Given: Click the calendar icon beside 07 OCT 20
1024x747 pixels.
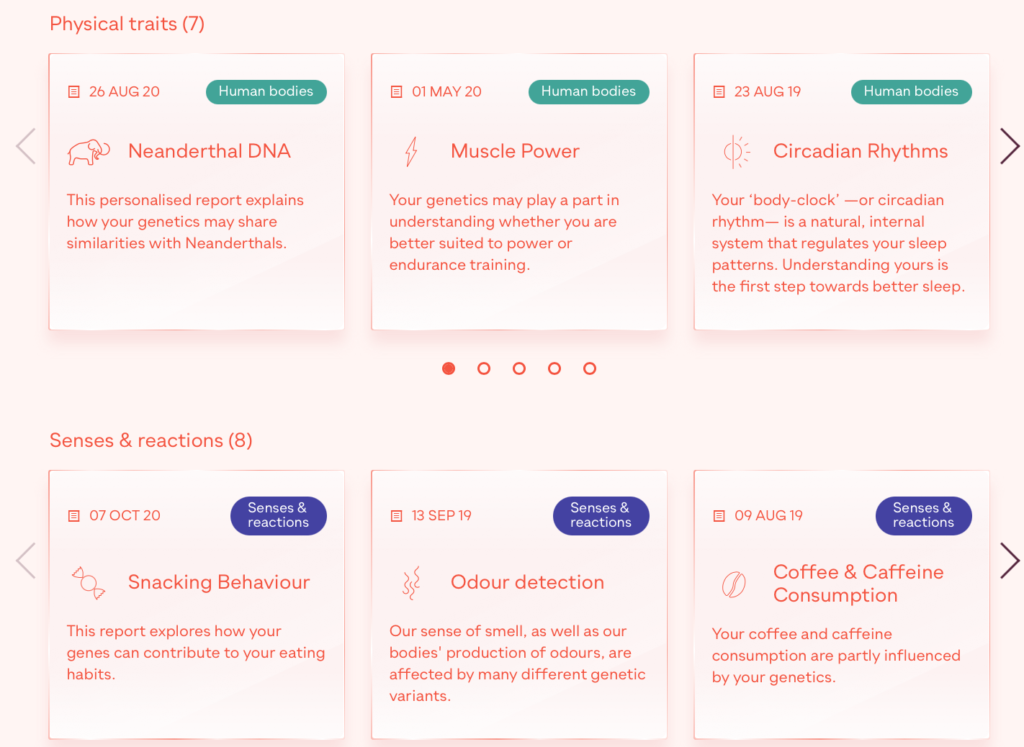Looking at the screenshot, I should (73, 515).
